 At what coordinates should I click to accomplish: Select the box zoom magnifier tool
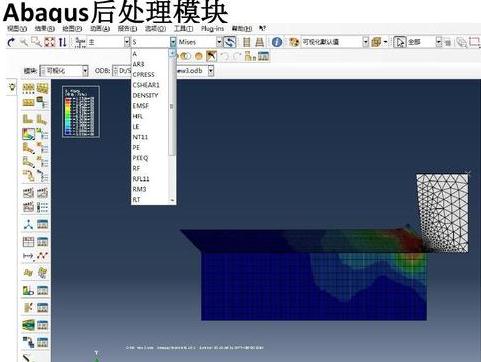point(36,42)
